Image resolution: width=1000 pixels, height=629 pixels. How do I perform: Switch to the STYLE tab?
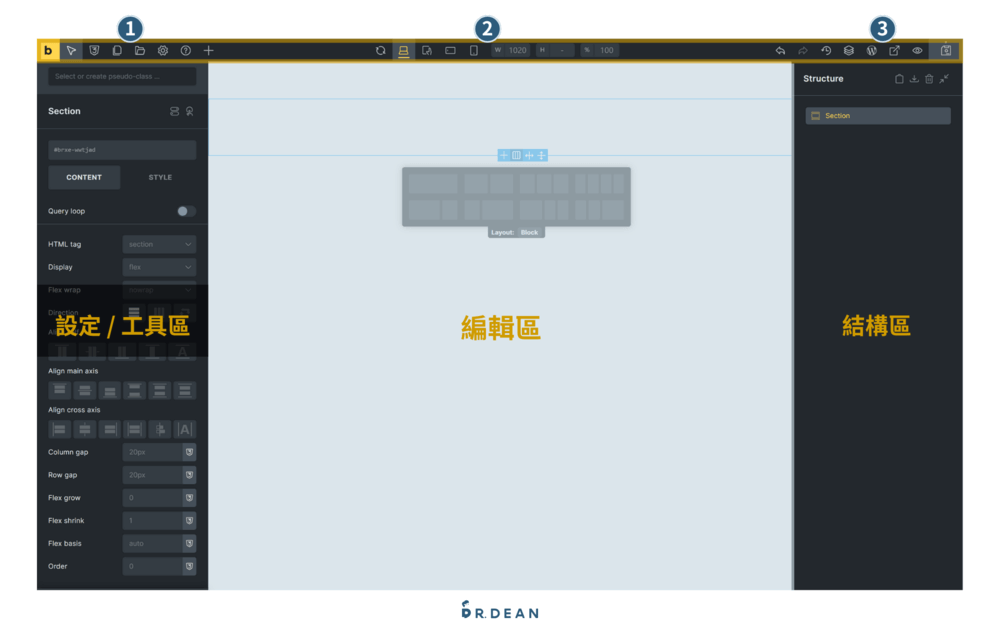pos(159,177)
